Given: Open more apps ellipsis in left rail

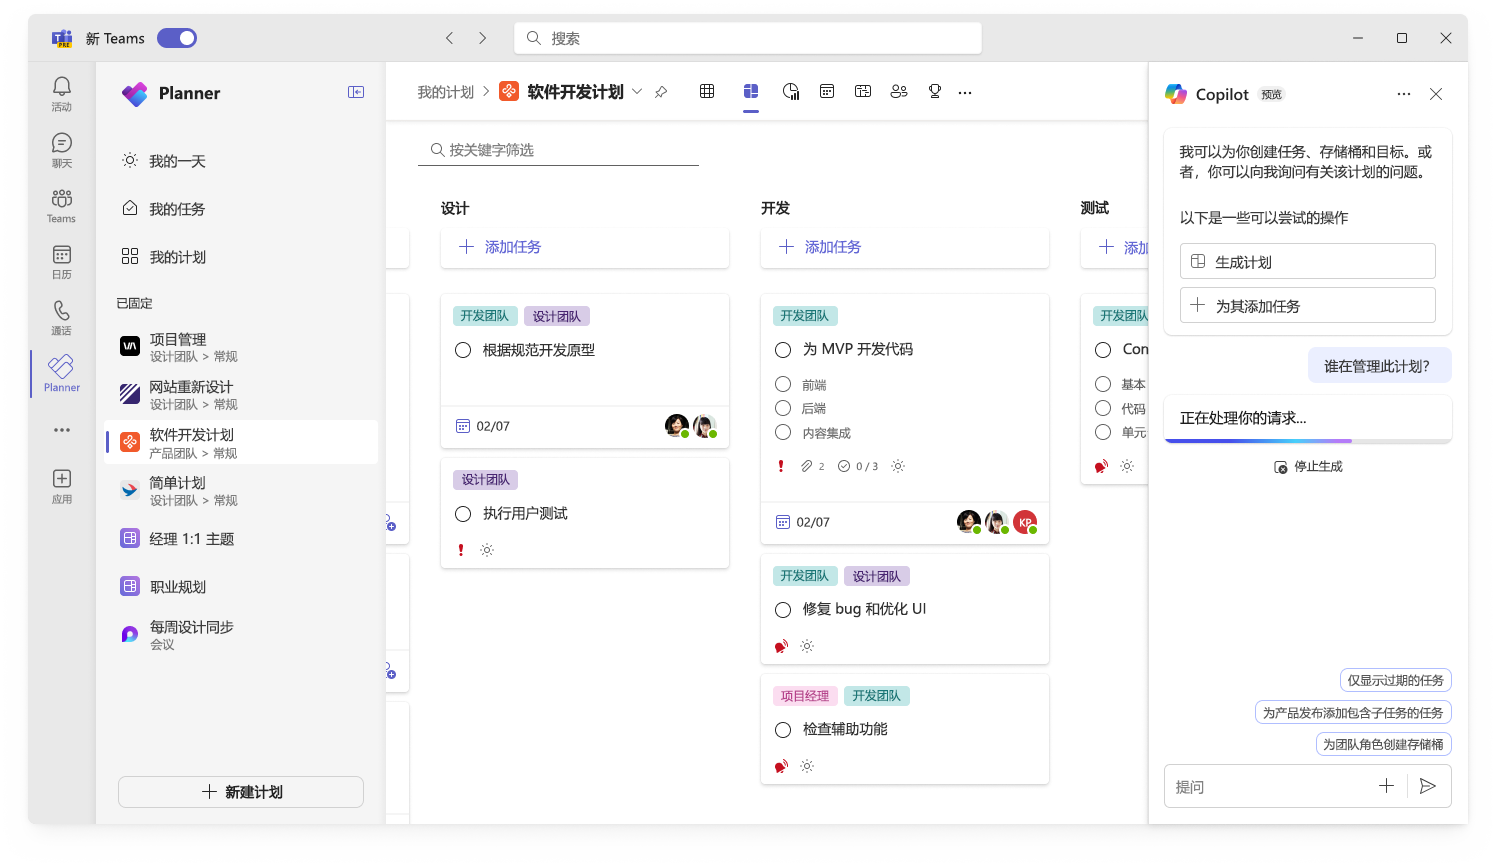Looking at the screenshot, I should [x=62, y=430].
